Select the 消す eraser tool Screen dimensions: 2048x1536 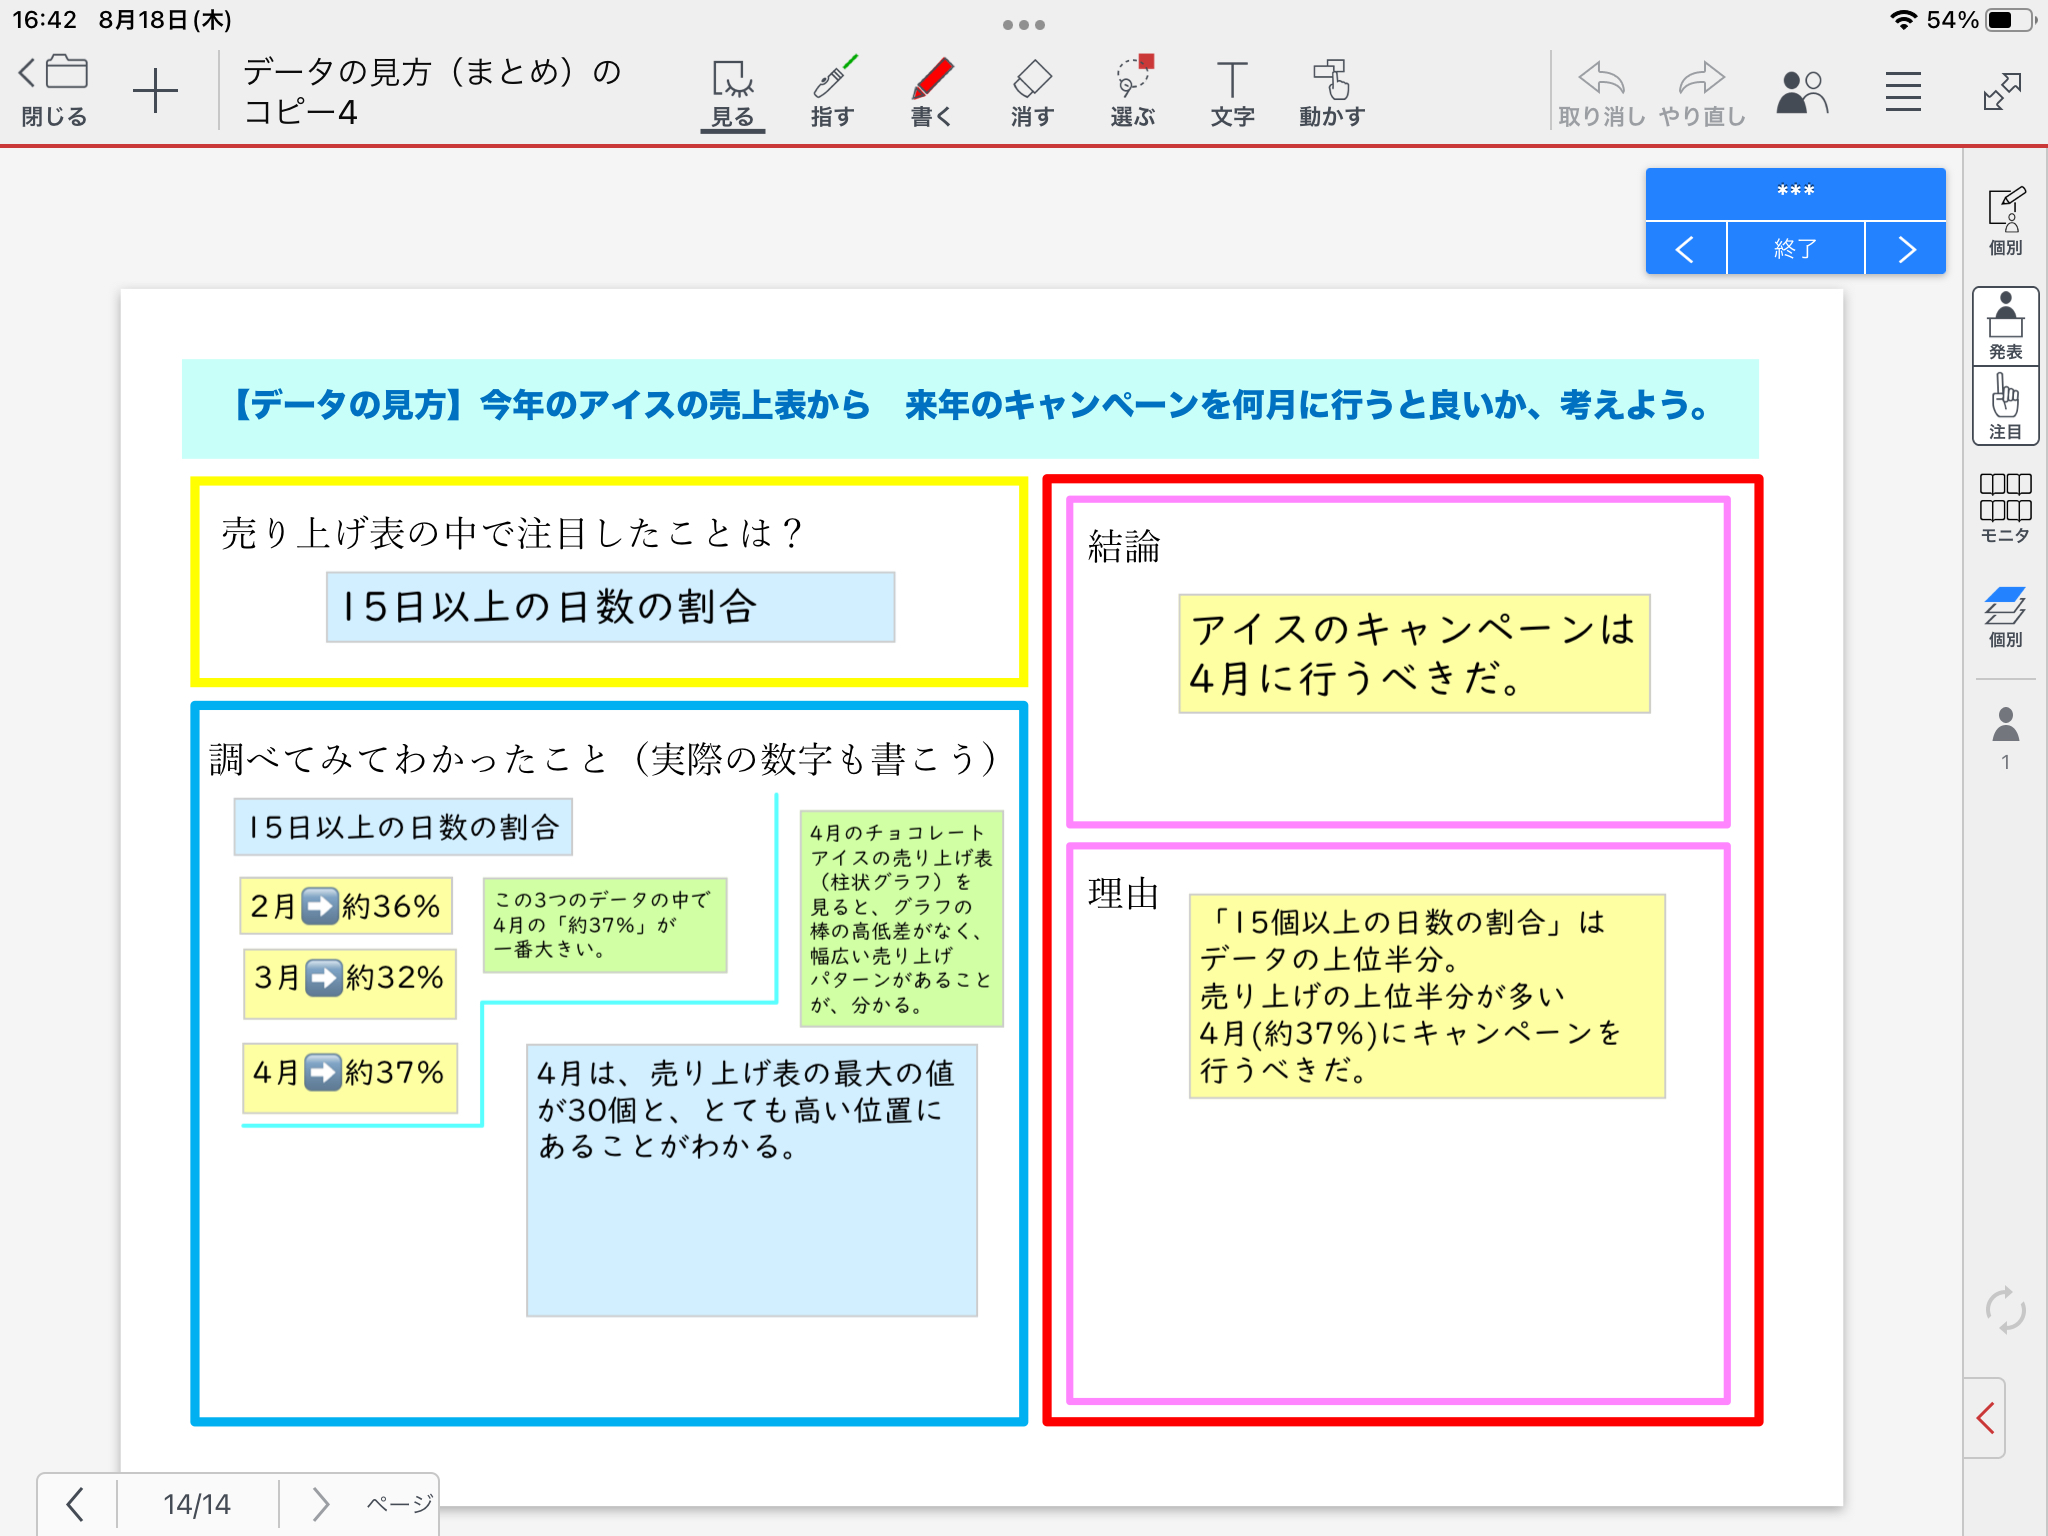(1032, 92)
